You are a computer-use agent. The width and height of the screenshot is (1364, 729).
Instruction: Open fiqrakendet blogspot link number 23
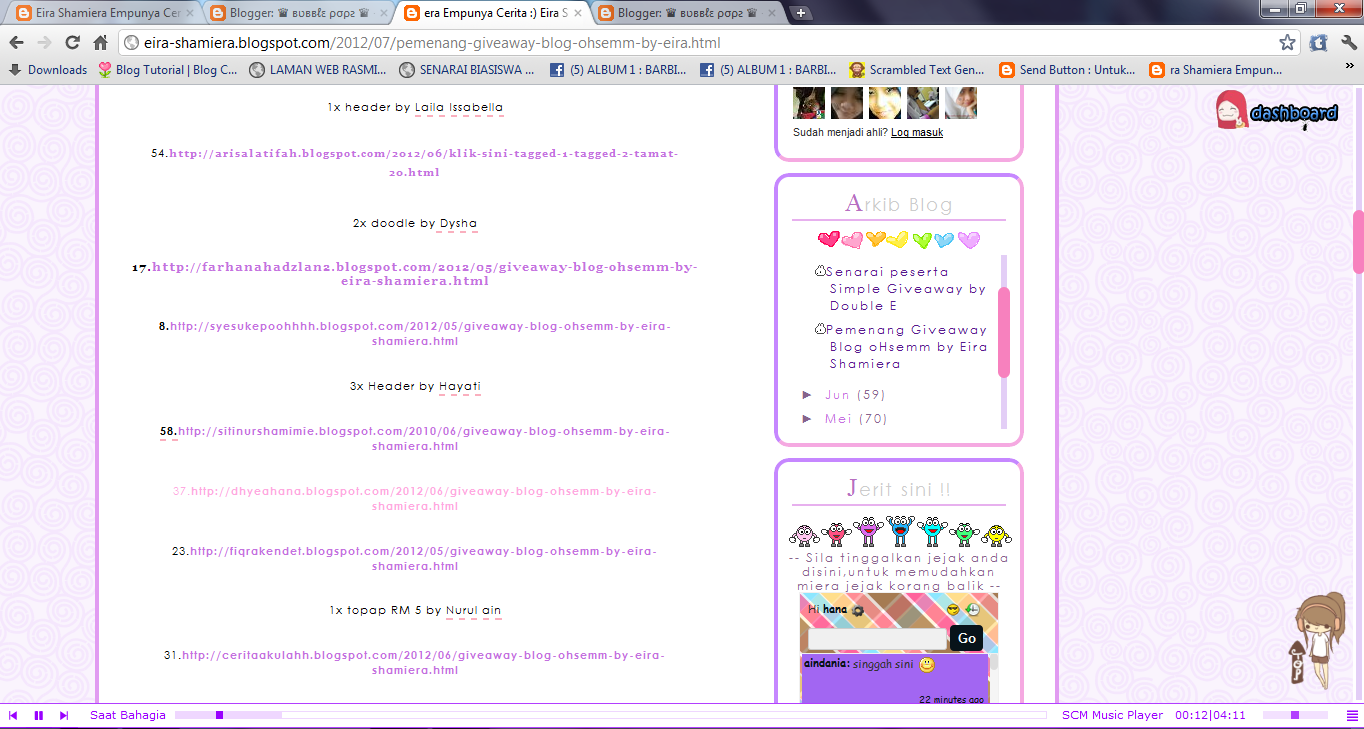[x=424, y=559]
